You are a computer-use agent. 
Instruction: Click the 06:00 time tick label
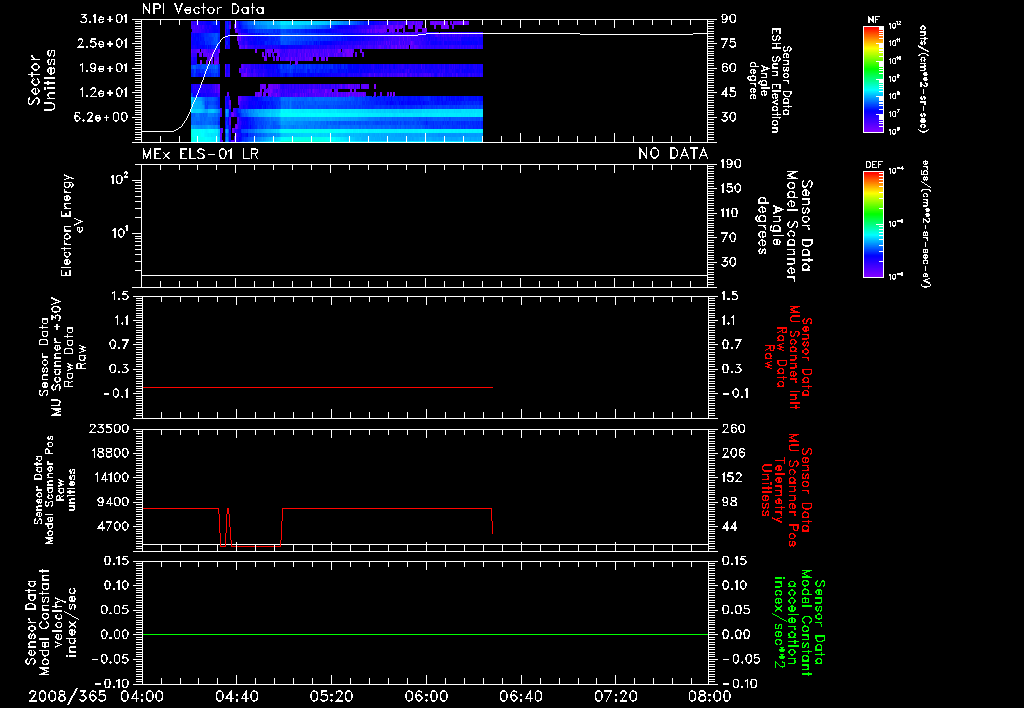click(x=426, y=696)
